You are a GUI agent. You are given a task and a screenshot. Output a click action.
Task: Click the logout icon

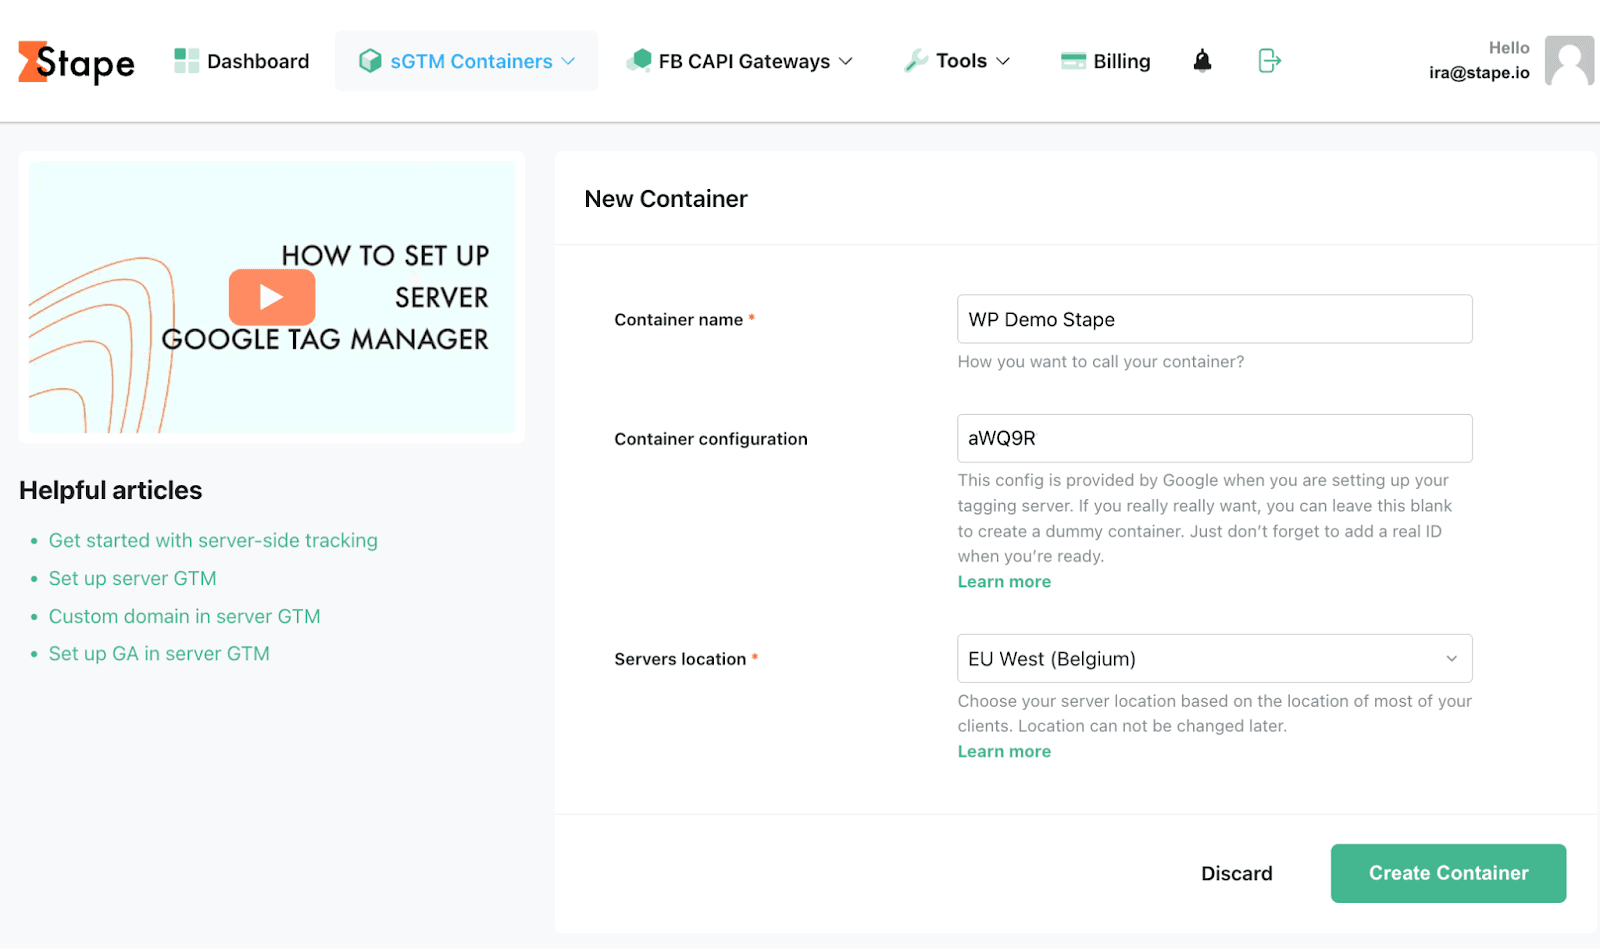pyautogui.click(x=1268, y=61)
